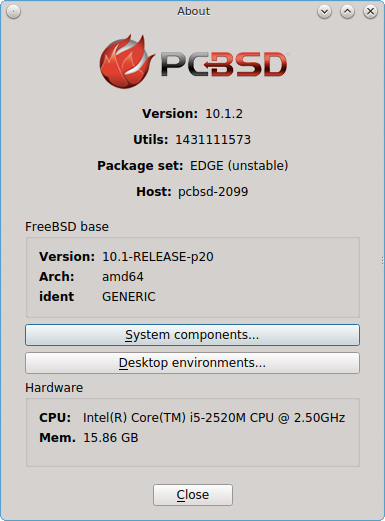The height and width of the screenshot is (521, 385).
Task: Click the About title bar text
Action: point(193,11)
